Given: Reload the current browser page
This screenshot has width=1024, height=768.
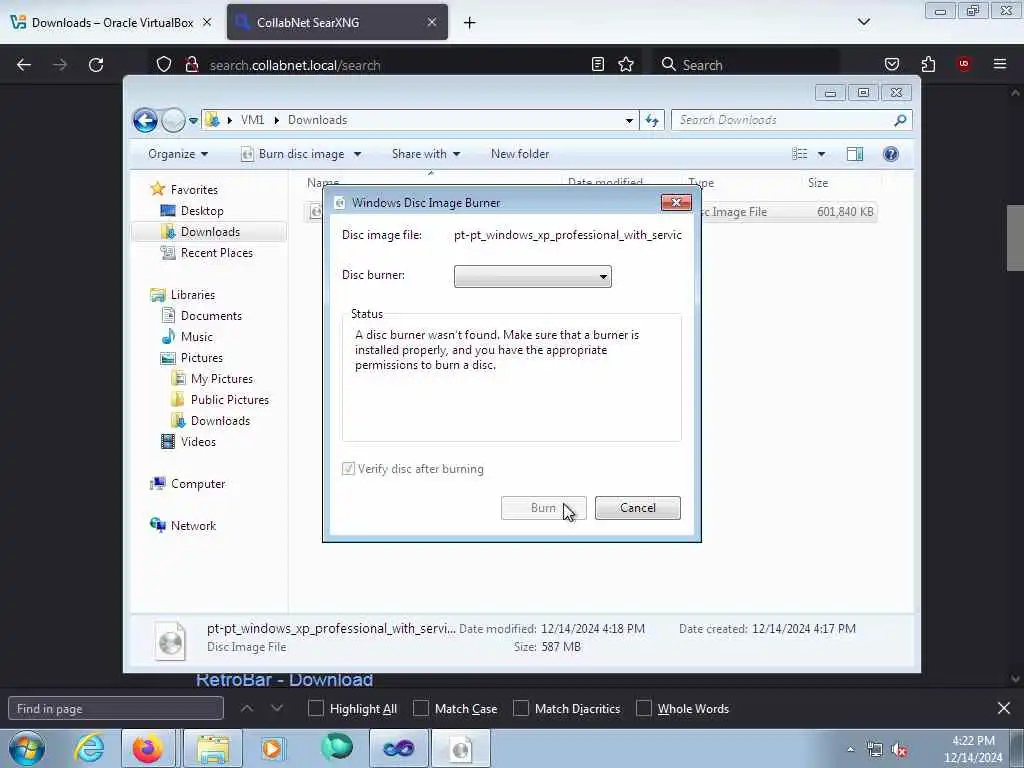Looking at the screenshot, I should click(x=96, y=65).
